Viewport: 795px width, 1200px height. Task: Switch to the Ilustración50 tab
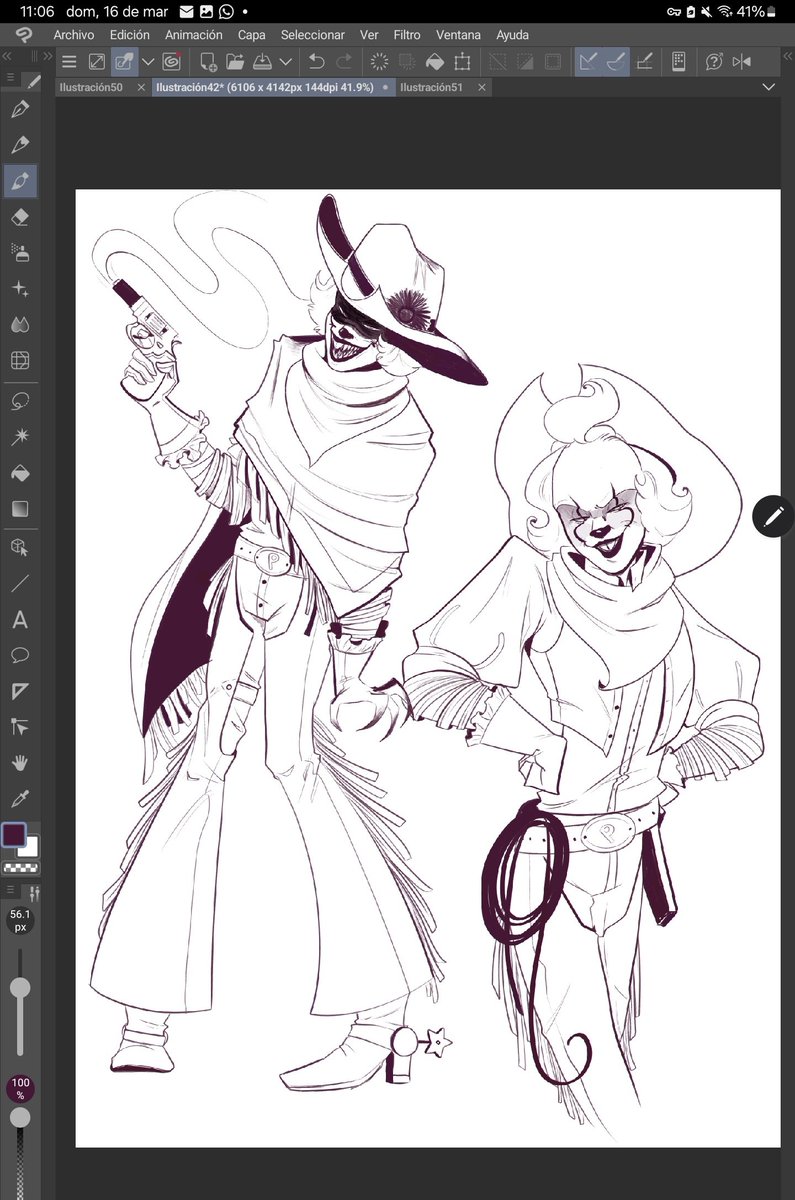[91, 88]
